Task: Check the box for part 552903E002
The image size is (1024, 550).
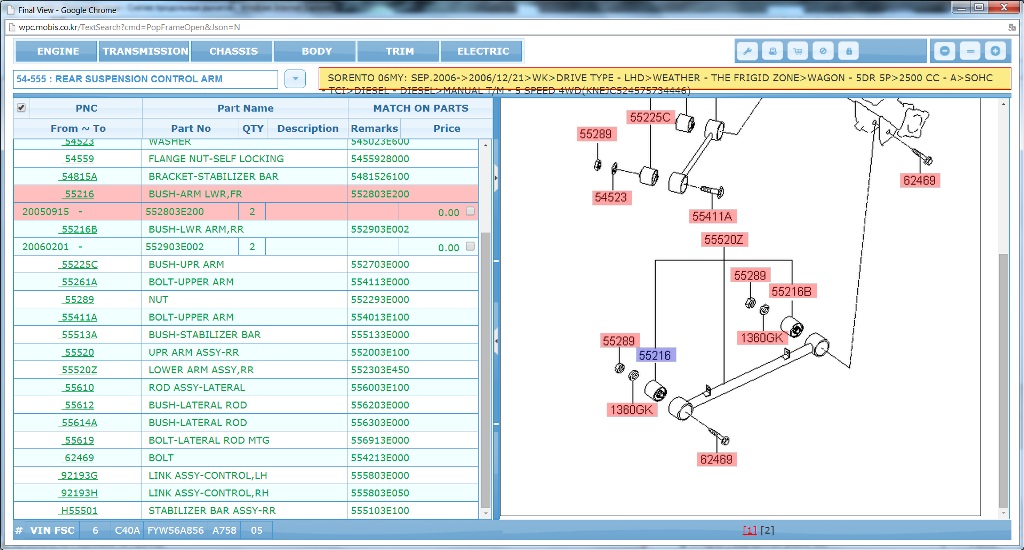Action: [470, 247]
